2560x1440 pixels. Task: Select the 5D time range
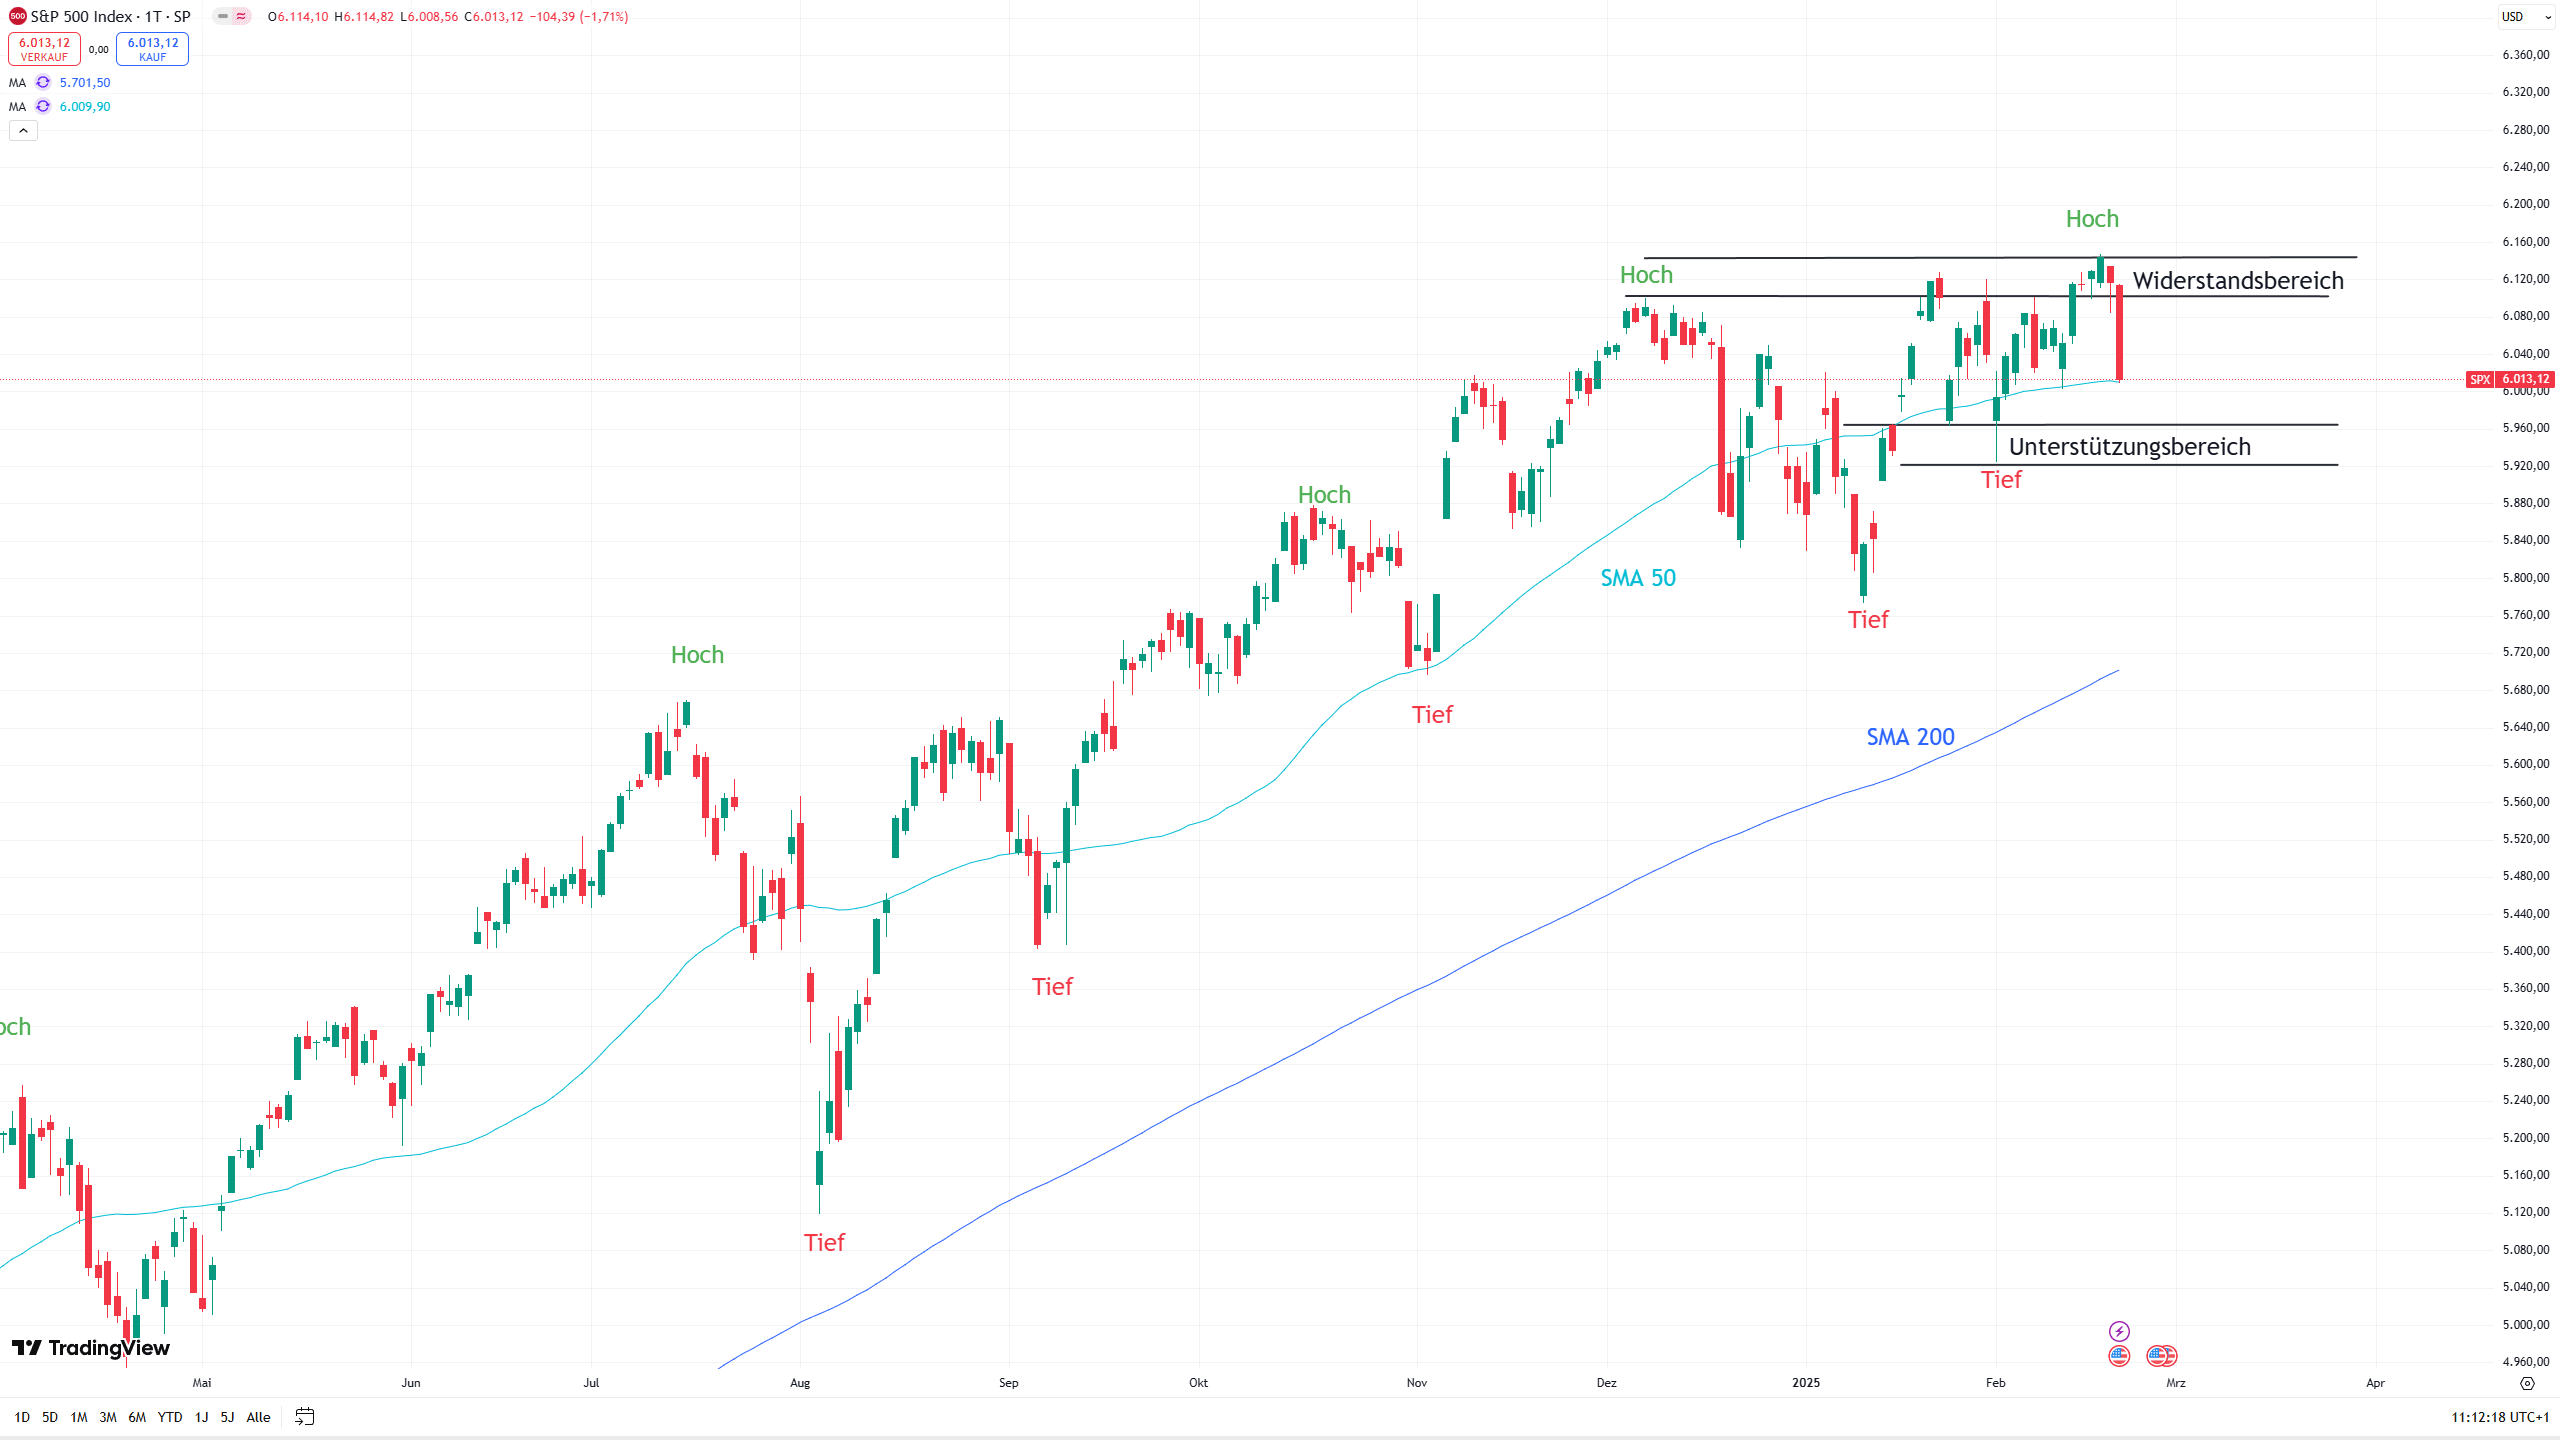click(x=50, y=1417)
